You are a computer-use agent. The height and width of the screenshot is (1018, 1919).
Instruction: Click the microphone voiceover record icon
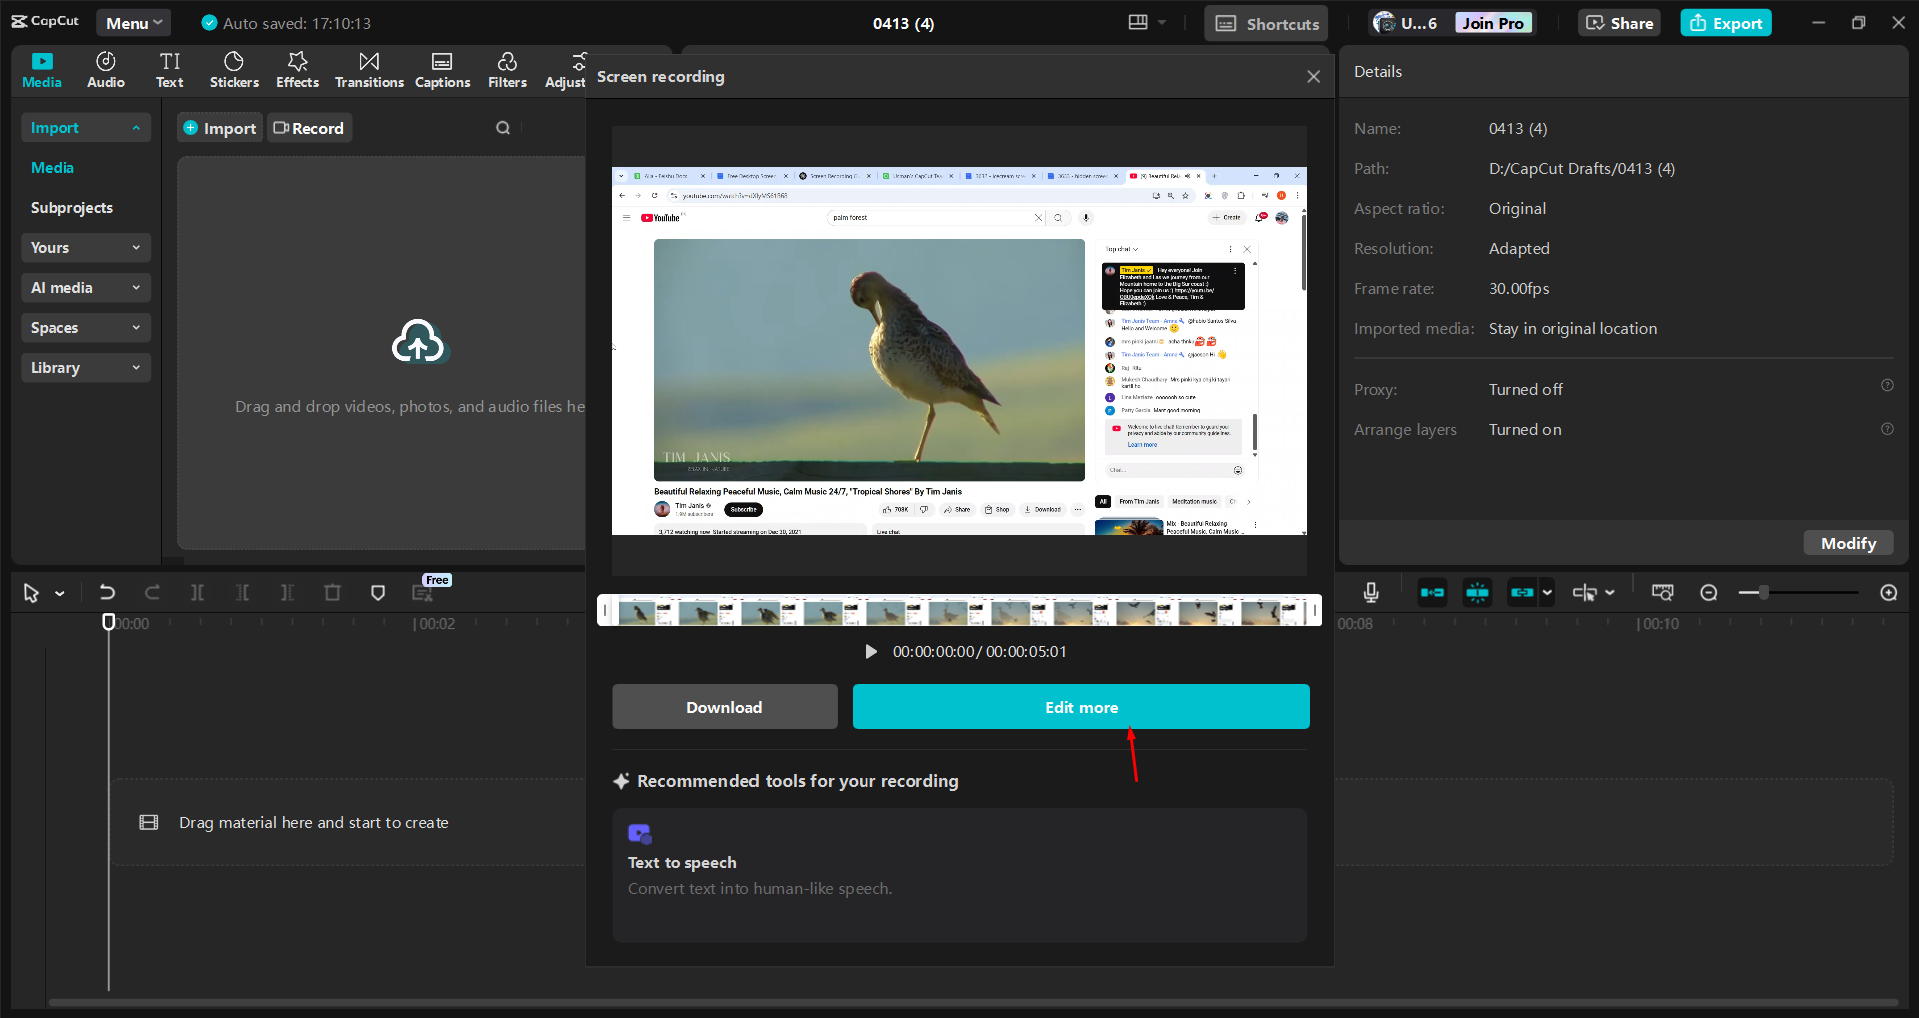click(1371, 593)
